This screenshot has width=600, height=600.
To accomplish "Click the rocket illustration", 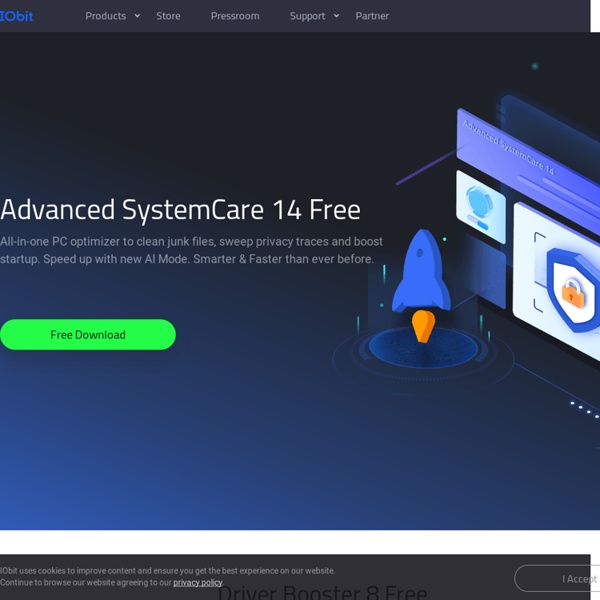I will (x=421, y=285).
